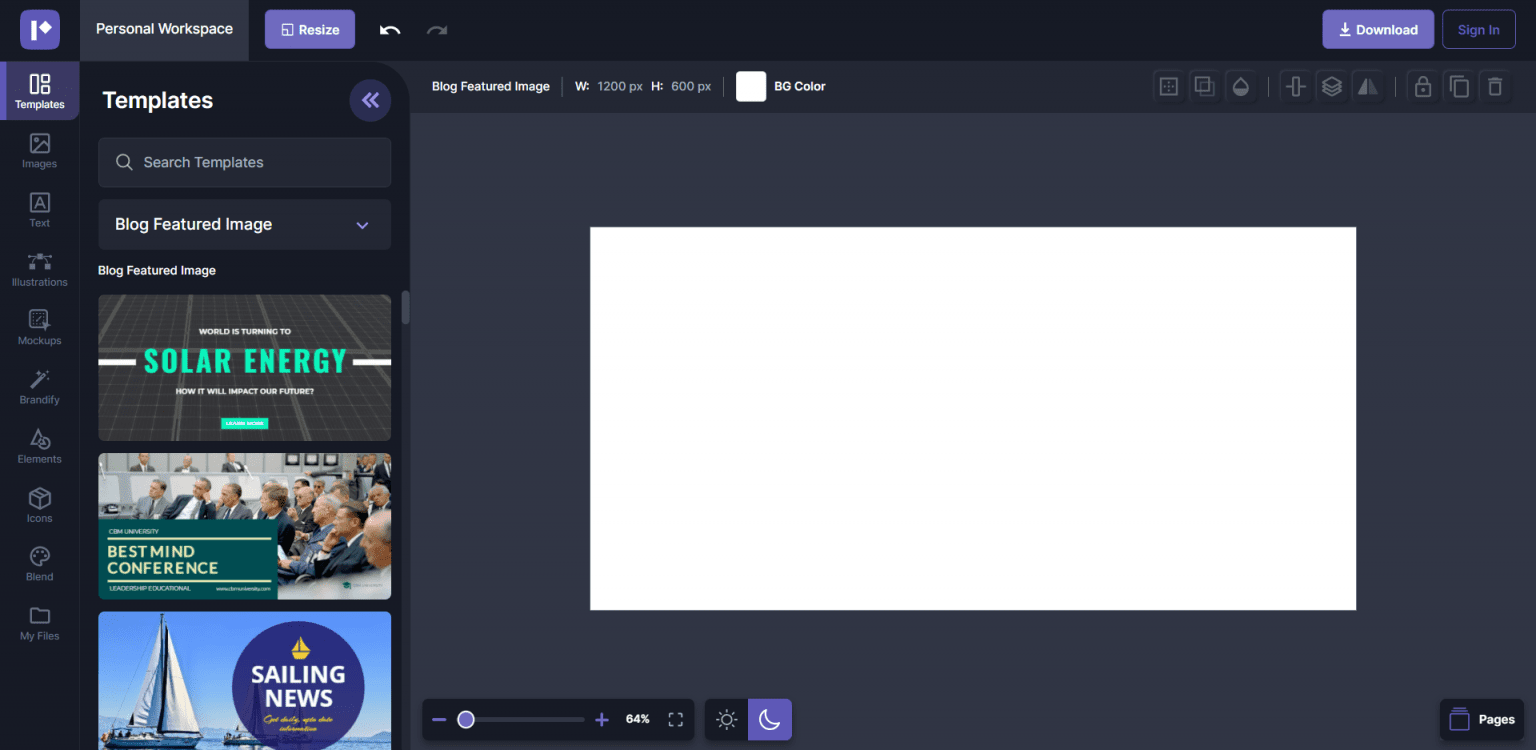
Task: Open the Mockups panel
Action: pyautogui.click(x=40, y=328)
